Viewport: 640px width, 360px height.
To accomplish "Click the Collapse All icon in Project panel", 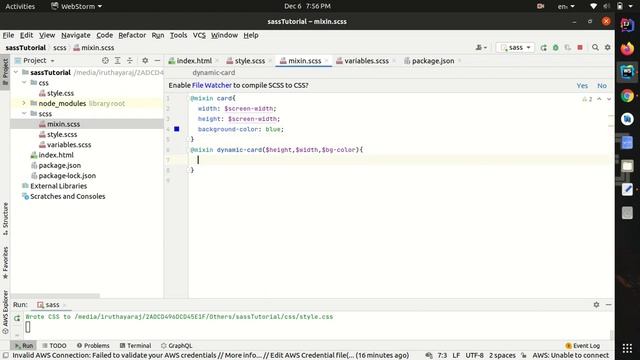I will click(130, 60).
